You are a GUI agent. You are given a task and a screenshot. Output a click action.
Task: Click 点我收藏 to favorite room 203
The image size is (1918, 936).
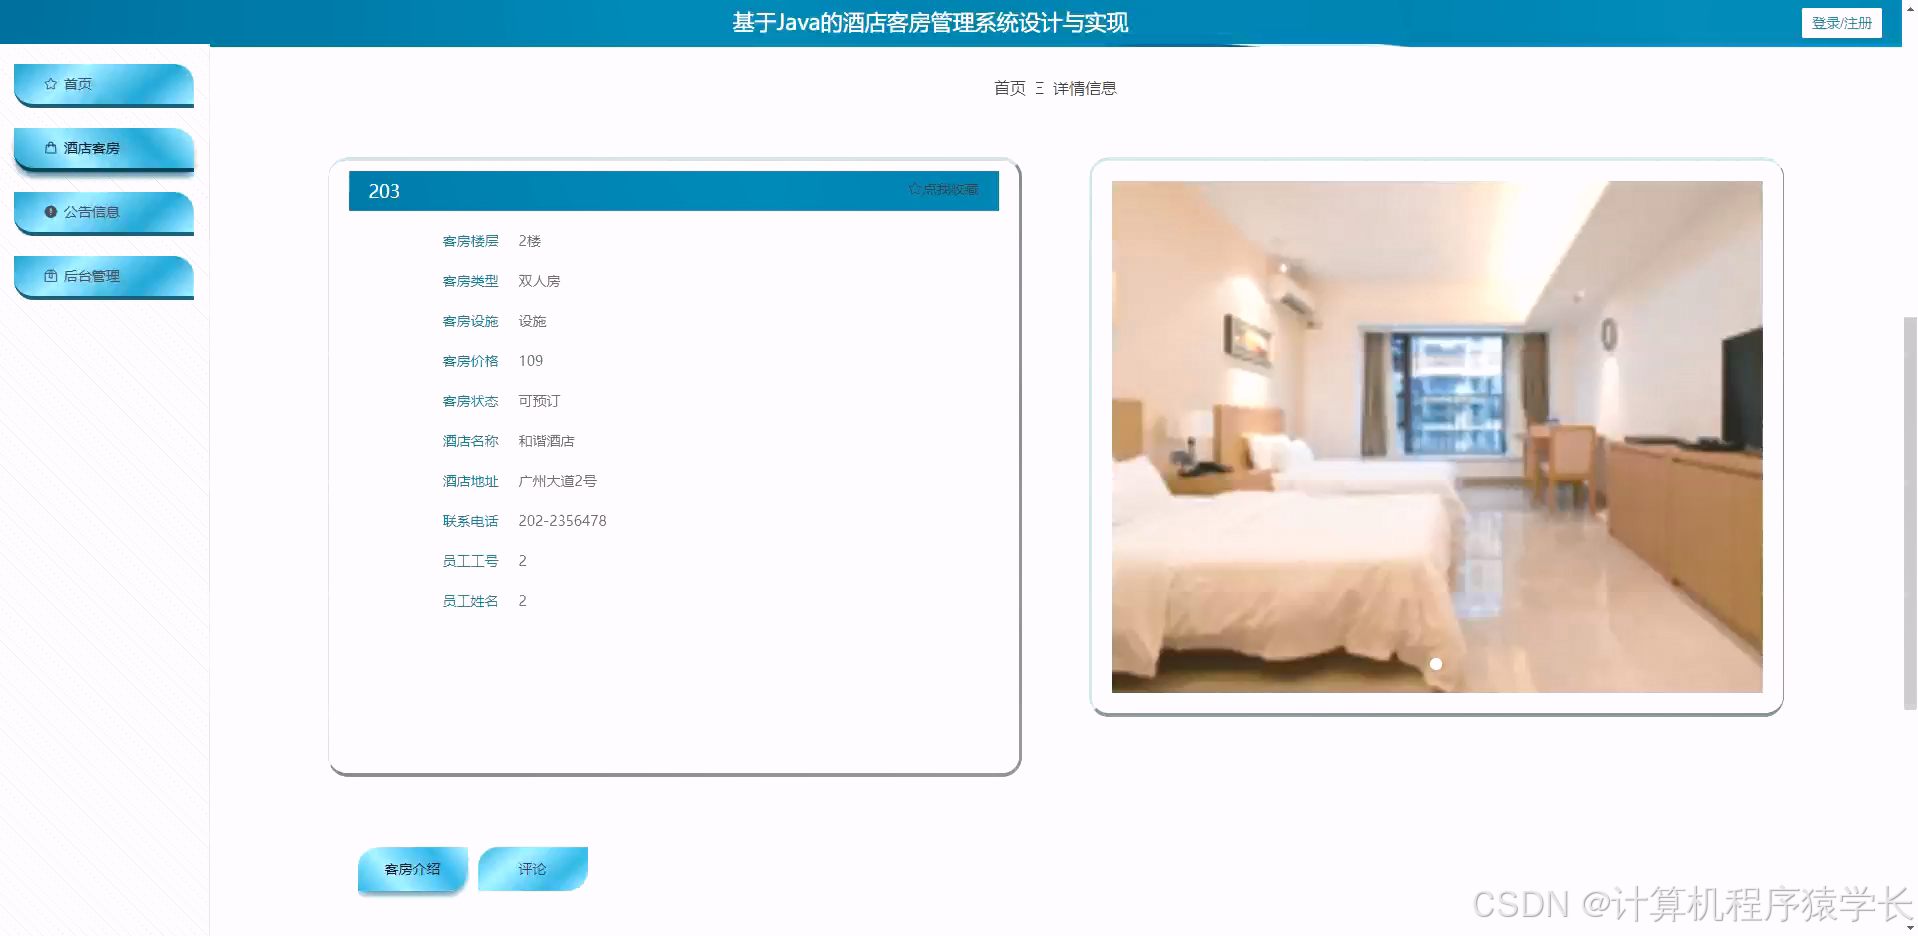(x=943, y=189)
